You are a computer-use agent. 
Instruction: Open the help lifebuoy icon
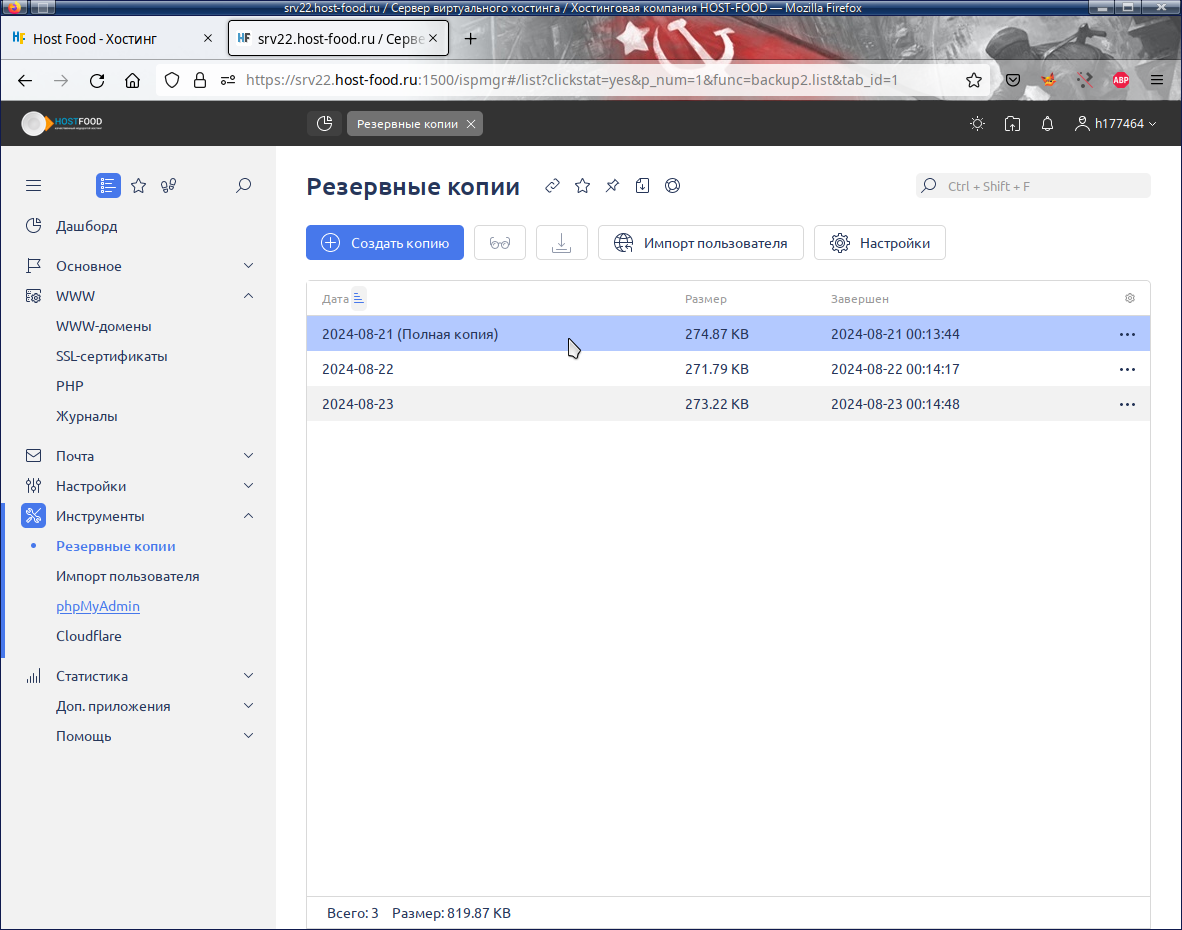672,185
